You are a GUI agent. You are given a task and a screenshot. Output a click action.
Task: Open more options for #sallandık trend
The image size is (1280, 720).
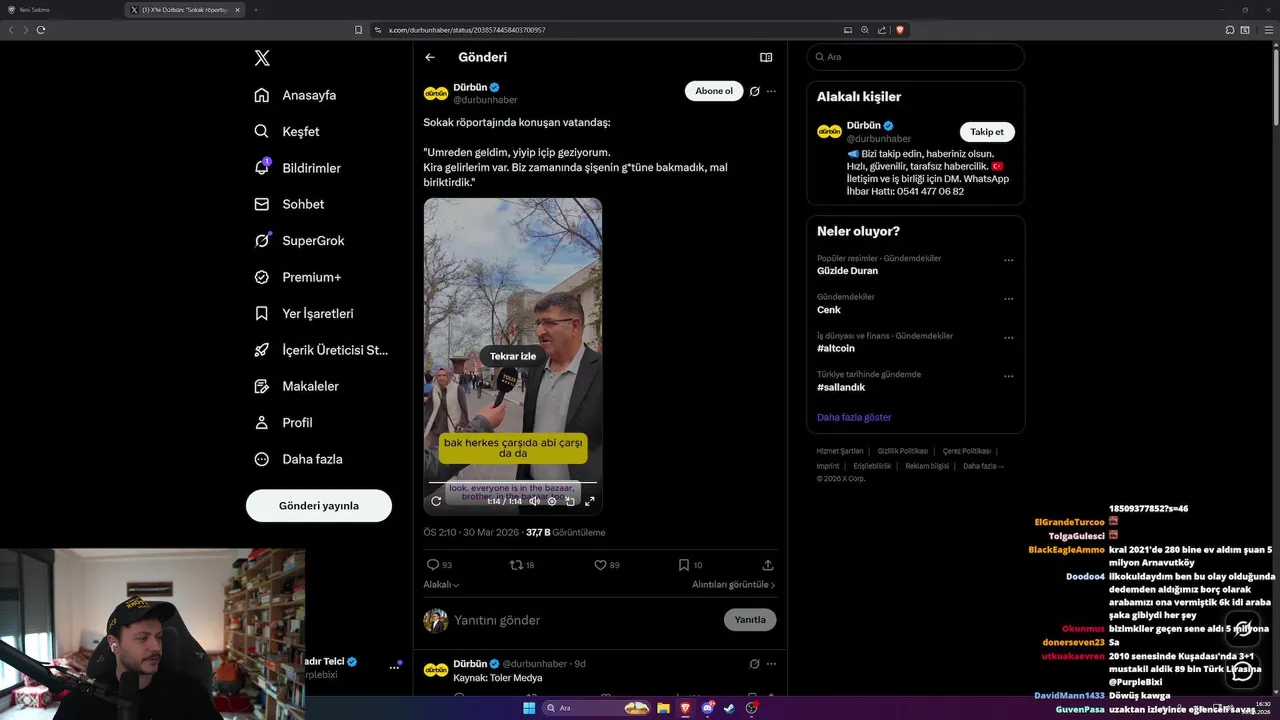1008,377
